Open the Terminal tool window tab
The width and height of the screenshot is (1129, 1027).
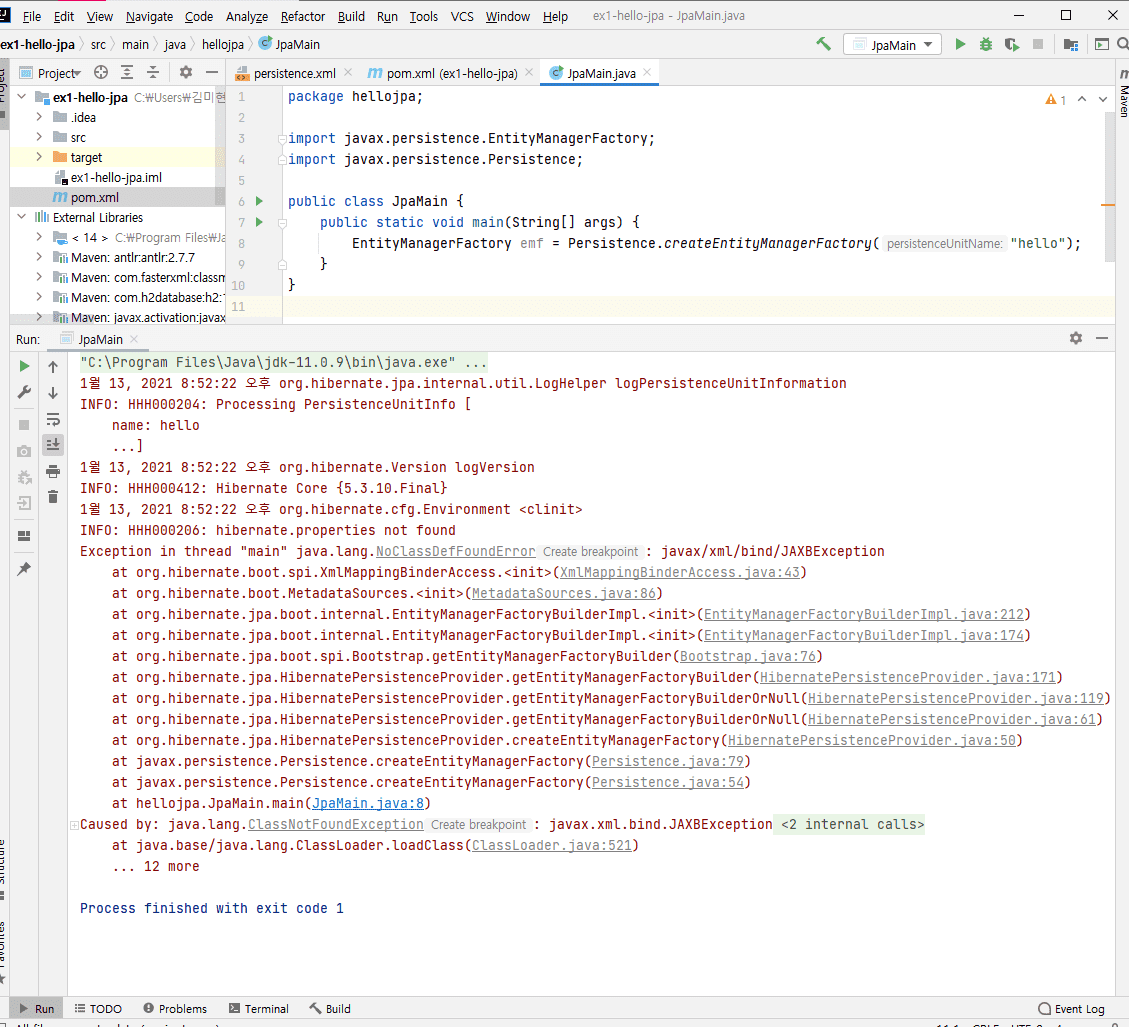click(258, 1008)
